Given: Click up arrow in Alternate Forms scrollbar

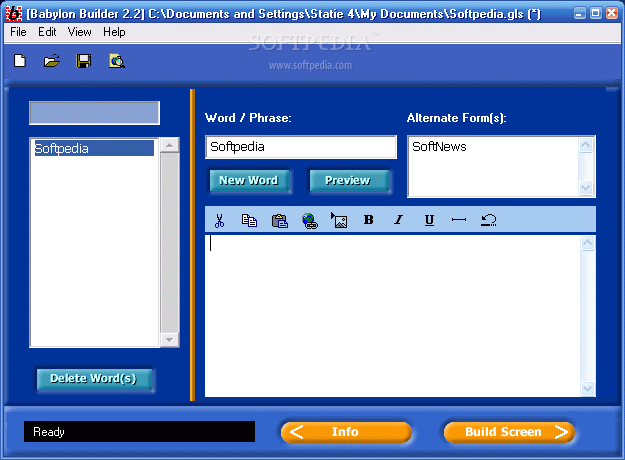Looking at the screenshot, I should tap(586, 145).
